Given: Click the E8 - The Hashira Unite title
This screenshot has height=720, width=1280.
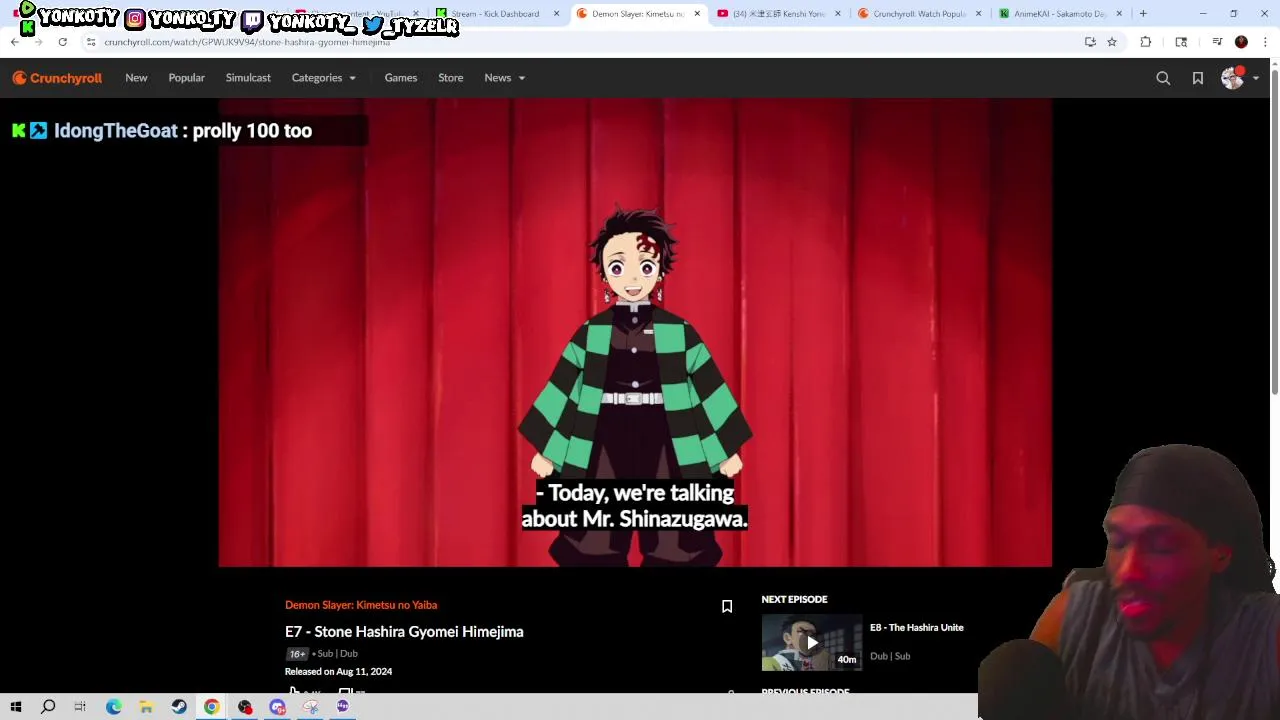Looking at the screenshot, I should (917, 628).
